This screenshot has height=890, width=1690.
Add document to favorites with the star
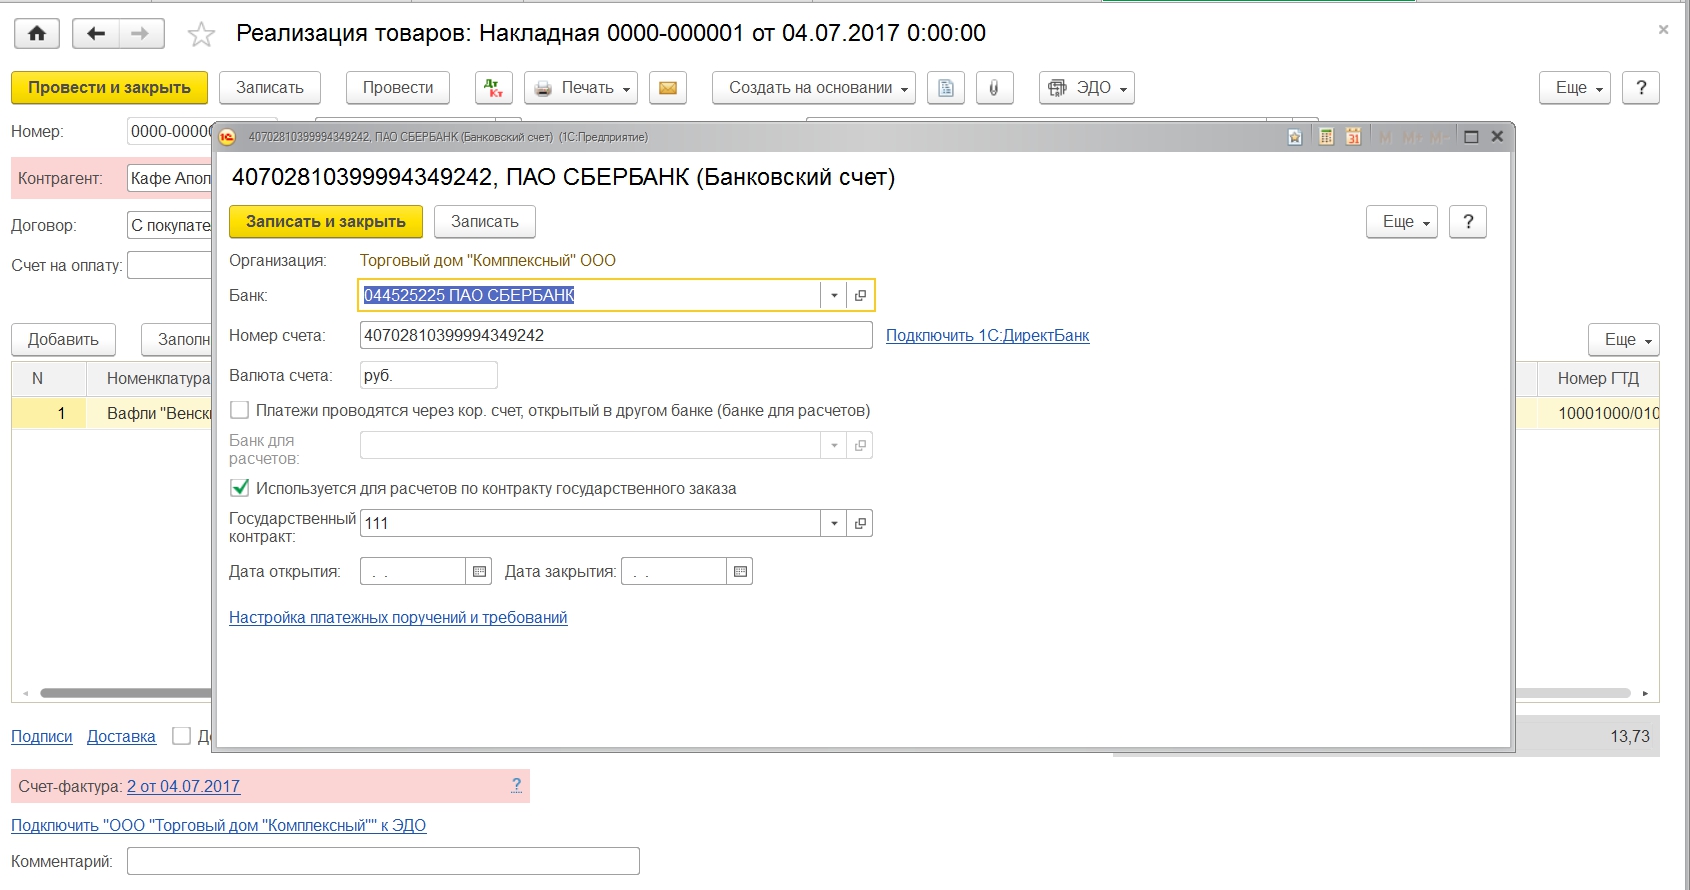(x=201, y=35)
